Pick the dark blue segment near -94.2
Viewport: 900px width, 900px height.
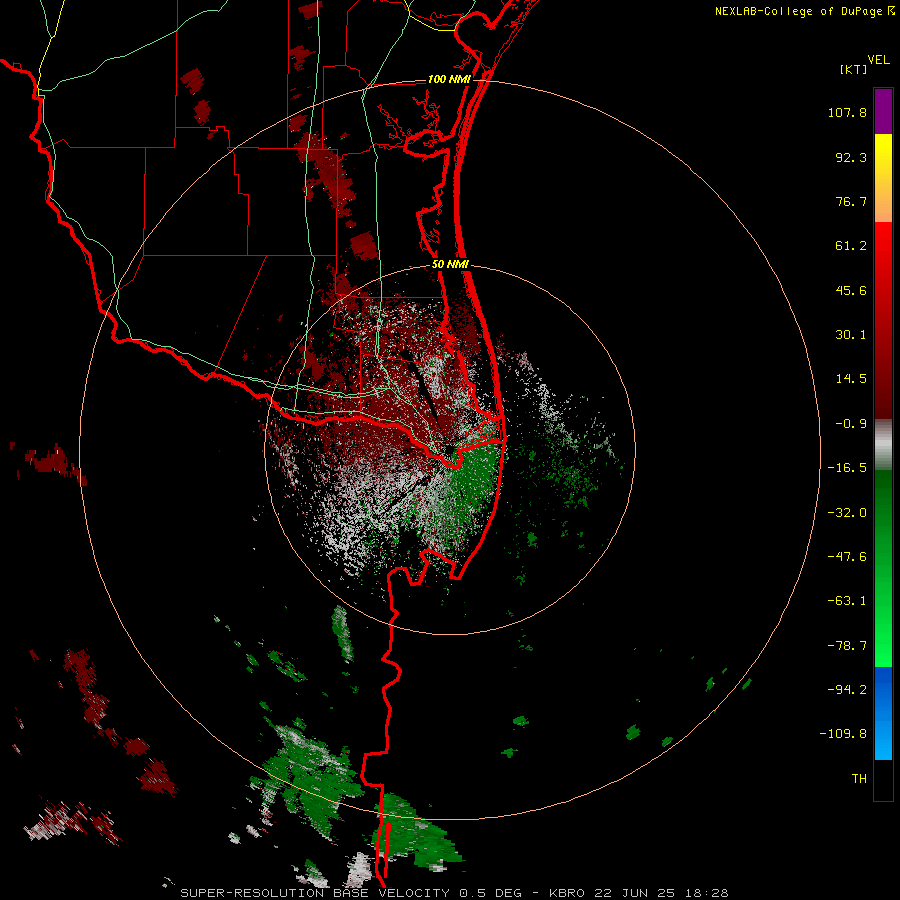(883, 689)
